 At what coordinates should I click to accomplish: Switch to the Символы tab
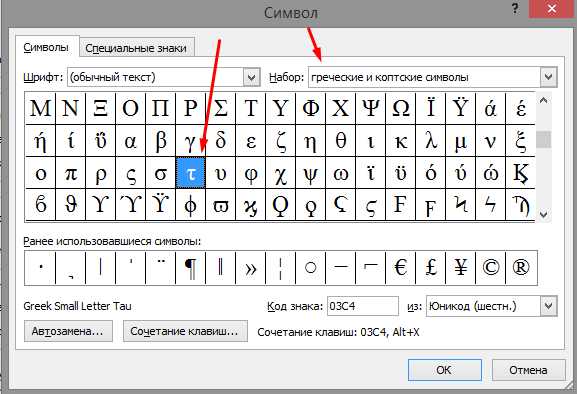point(46,47)
